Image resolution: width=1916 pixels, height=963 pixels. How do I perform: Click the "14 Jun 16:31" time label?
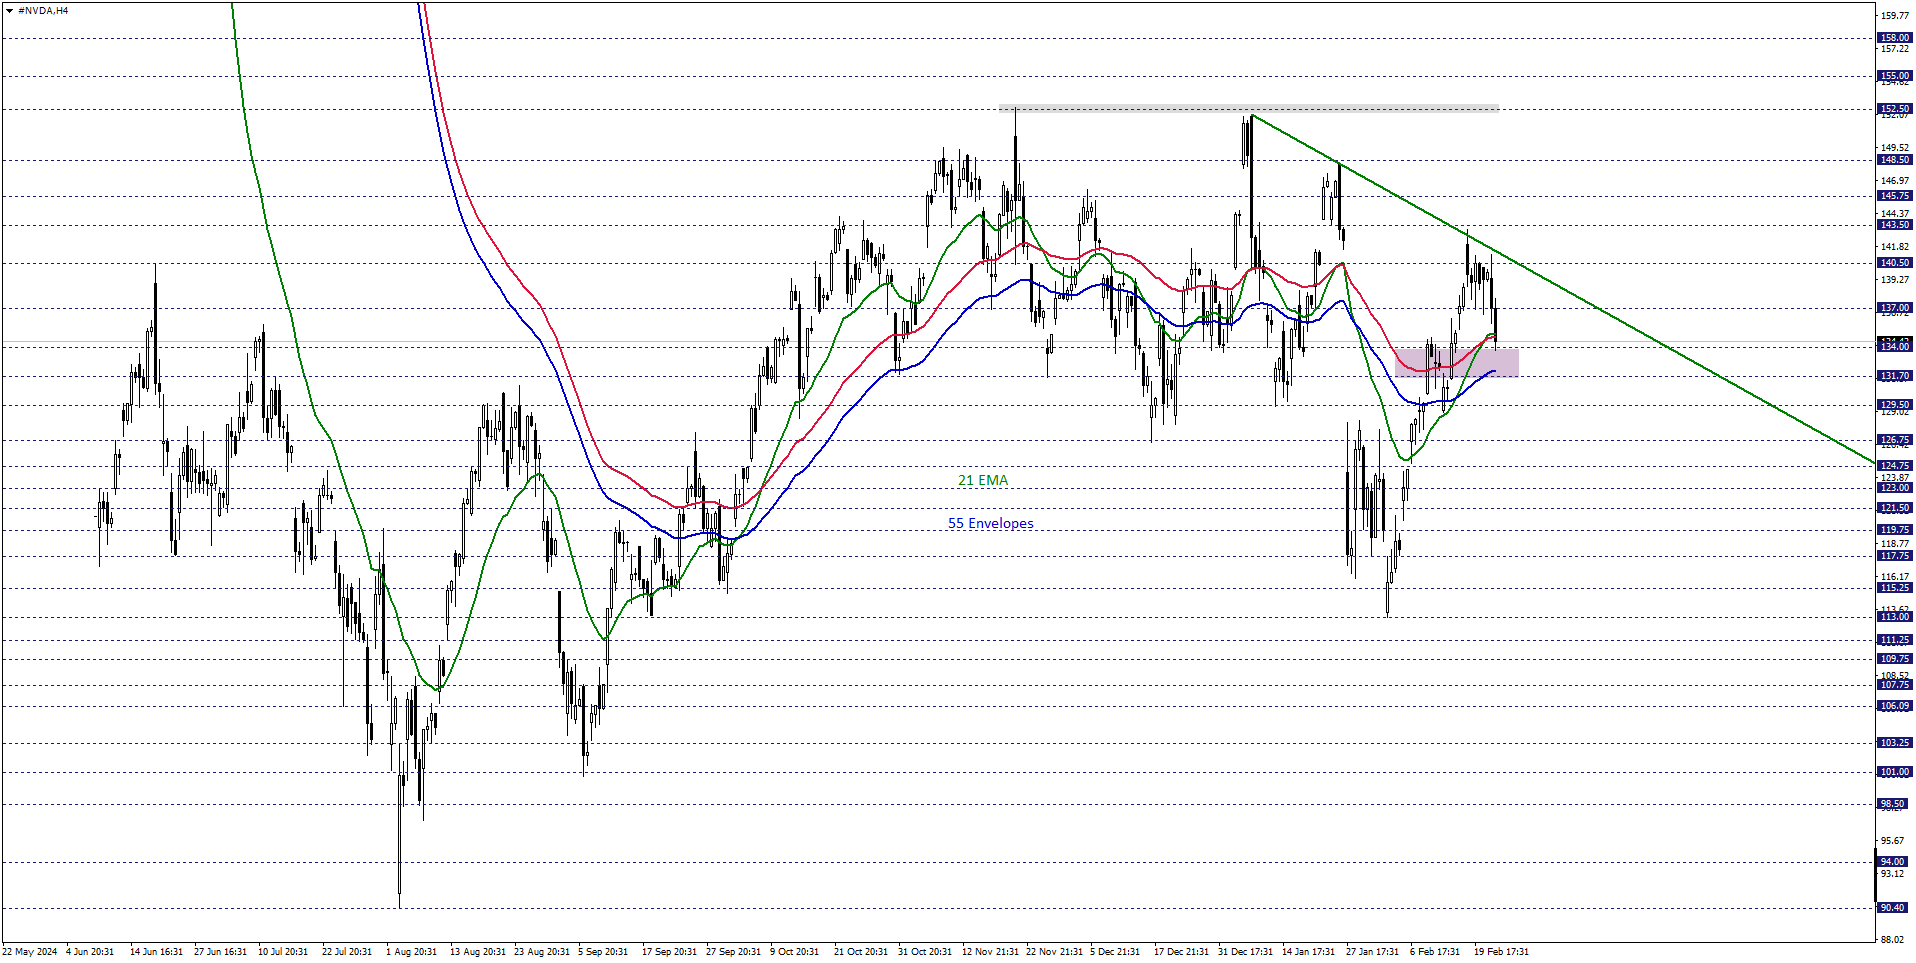pos(156,952)
